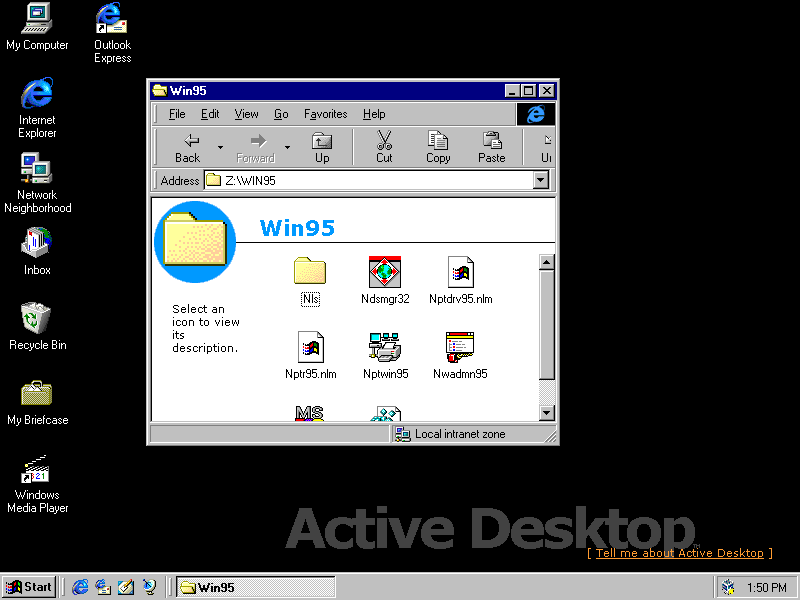Click the blue "Win95" folder heading

297,228
